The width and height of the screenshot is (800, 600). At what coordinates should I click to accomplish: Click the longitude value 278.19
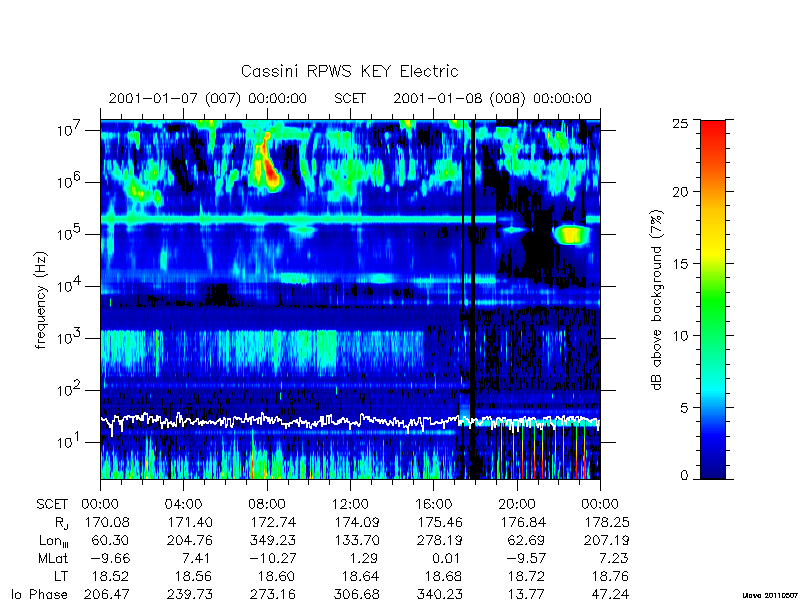(x=440, y=540)
